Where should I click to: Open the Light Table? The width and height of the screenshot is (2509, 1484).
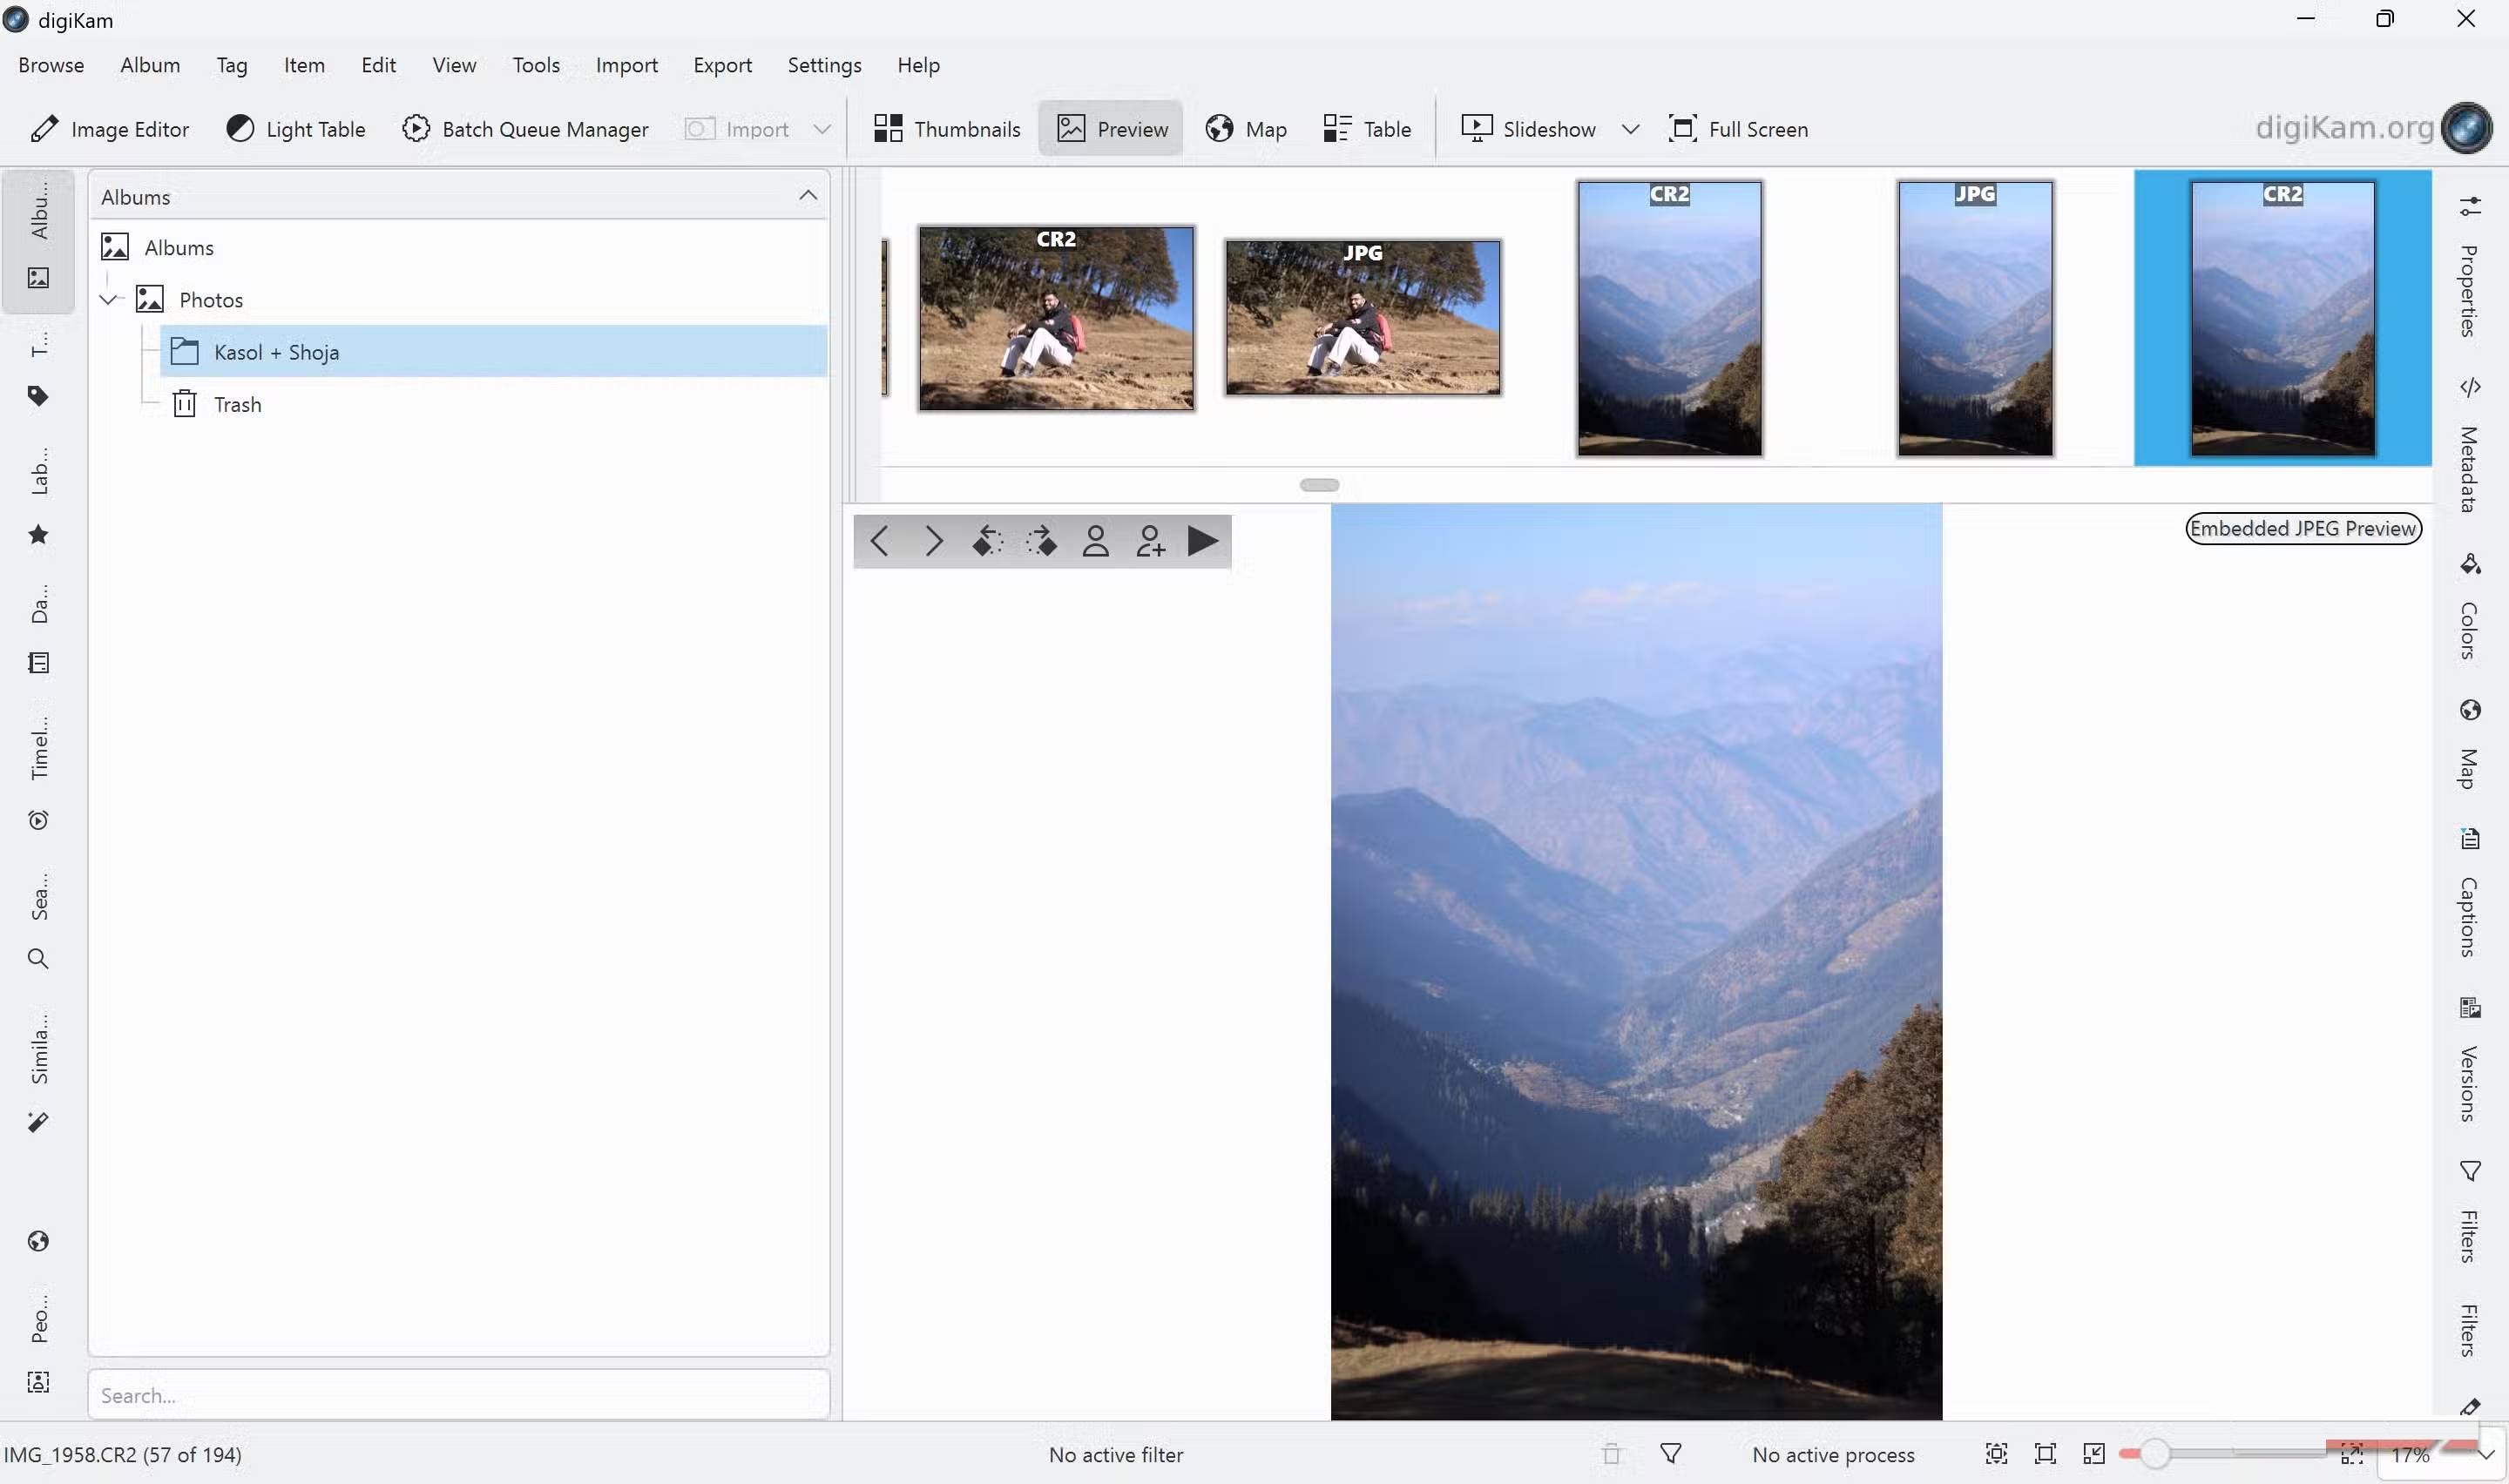point(295,128)
